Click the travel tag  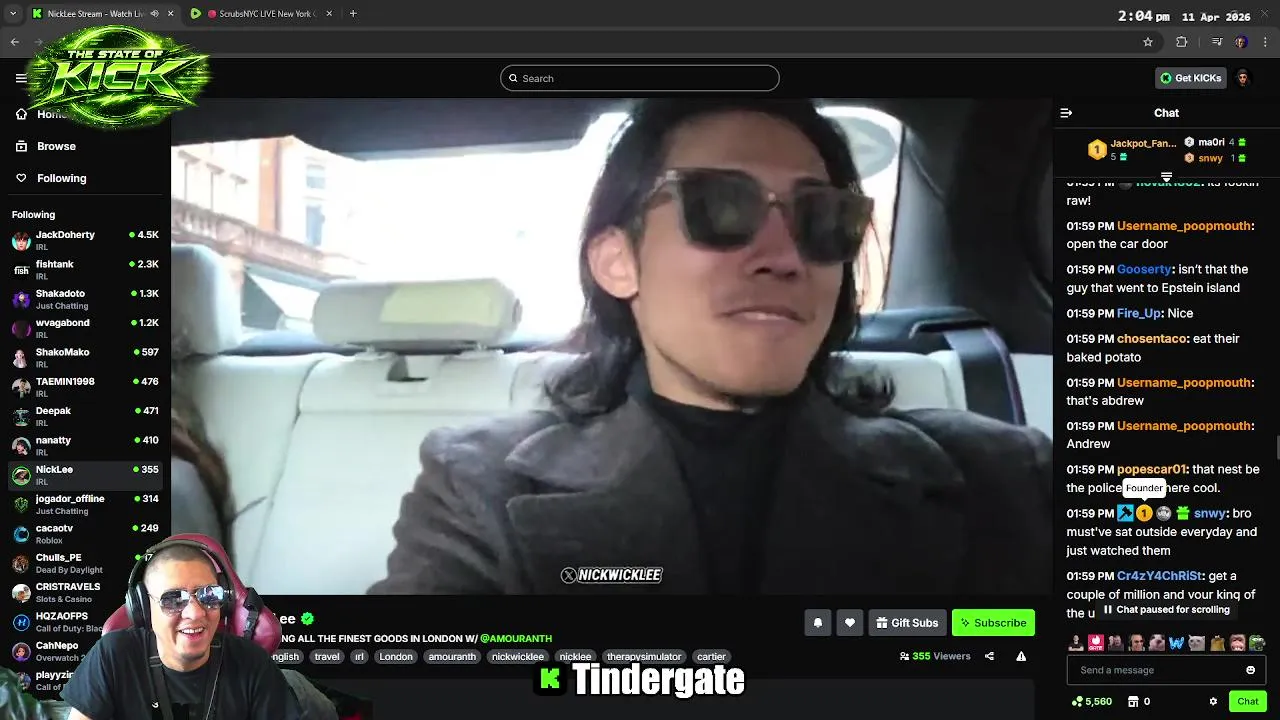pos(327,657)
